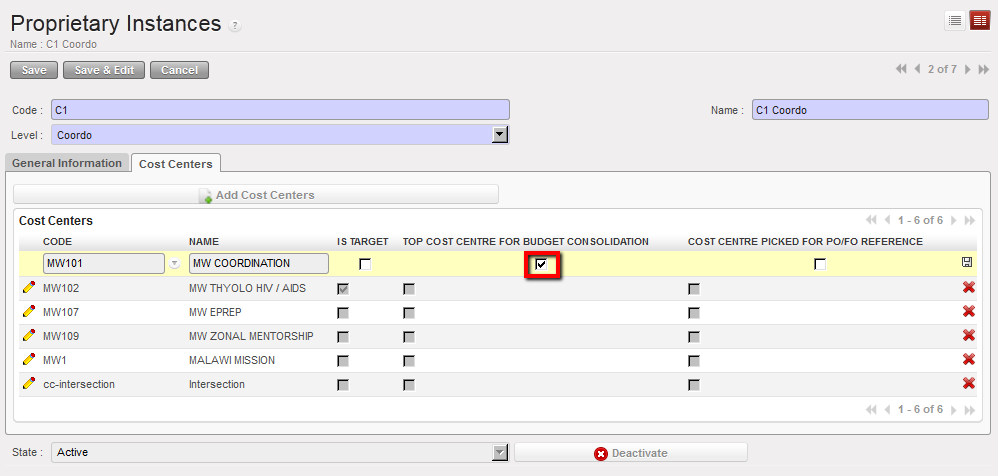
Task: Expand the State dropdown set to Active
Action: [500, 453]
